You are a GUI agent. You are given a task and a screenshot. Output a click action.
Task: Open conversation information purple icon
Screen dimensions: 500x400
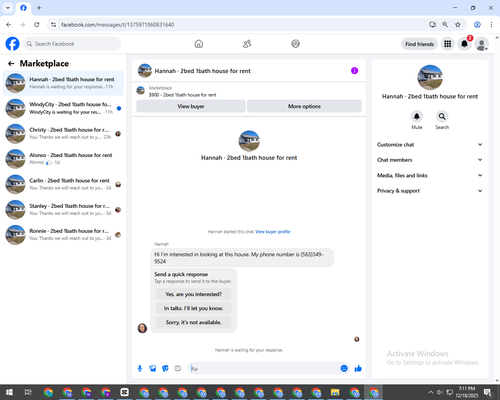(x=354, y=71)
